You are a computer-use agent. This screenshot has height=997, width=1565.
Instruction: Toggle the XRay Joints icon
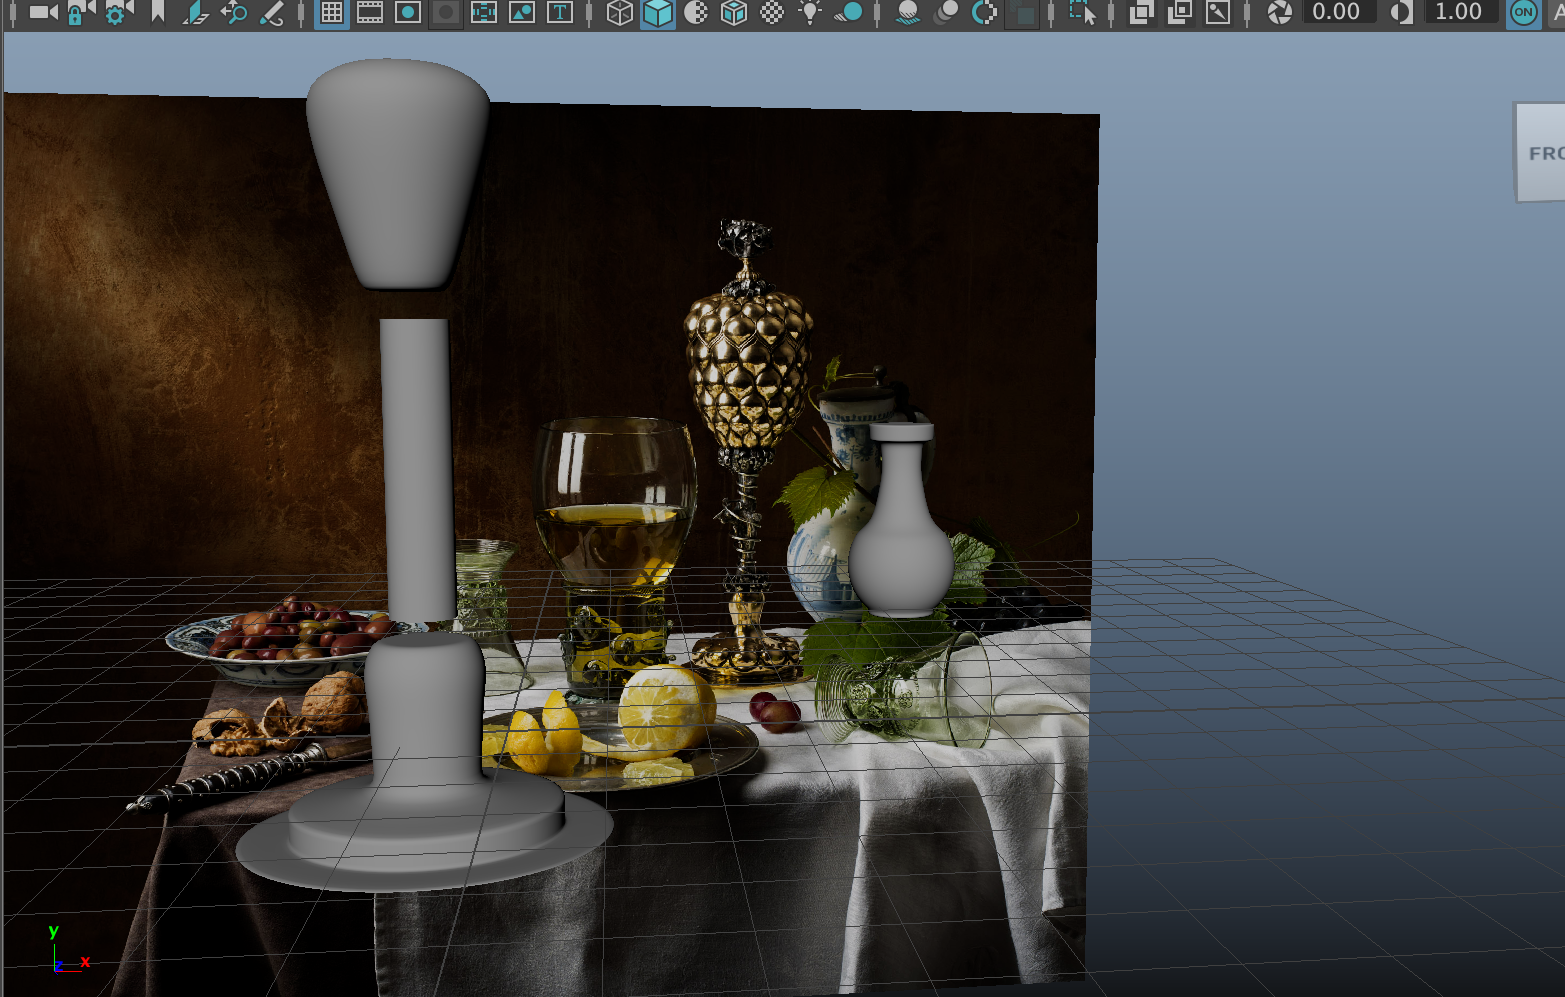1218,13
